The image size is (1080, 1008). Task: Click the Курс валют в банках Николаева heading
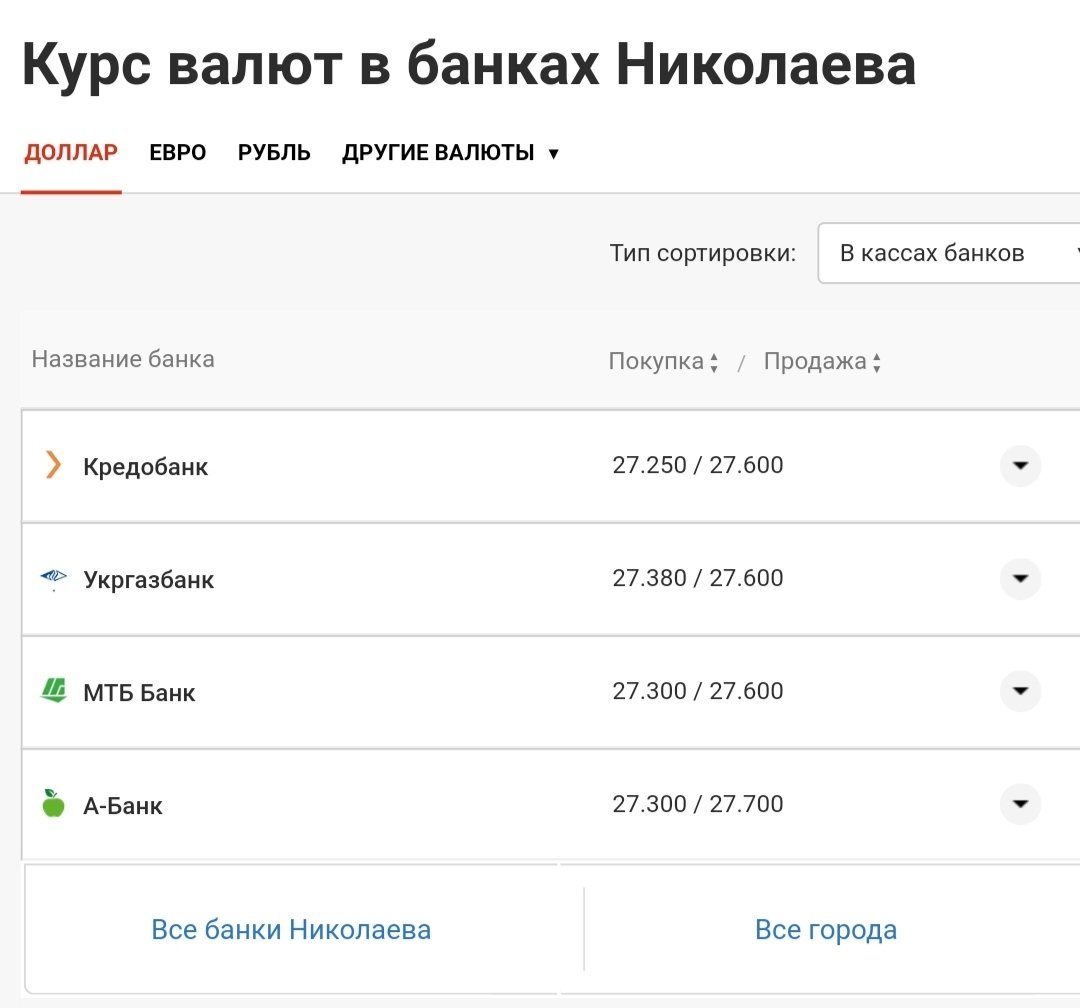[x=469, y=65]
